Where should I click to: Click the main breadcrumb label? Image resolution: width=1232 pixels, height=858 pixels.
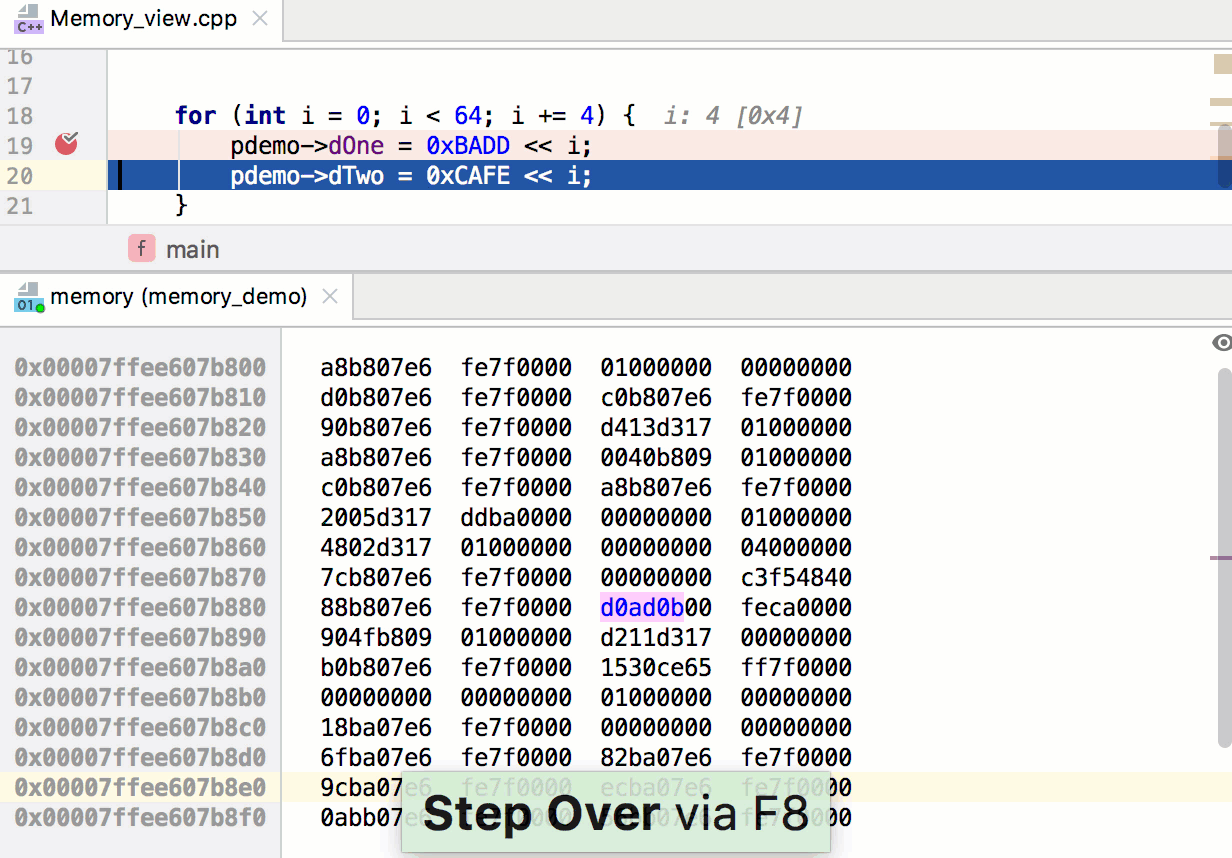pyautogui.click(x=192, y=248)
